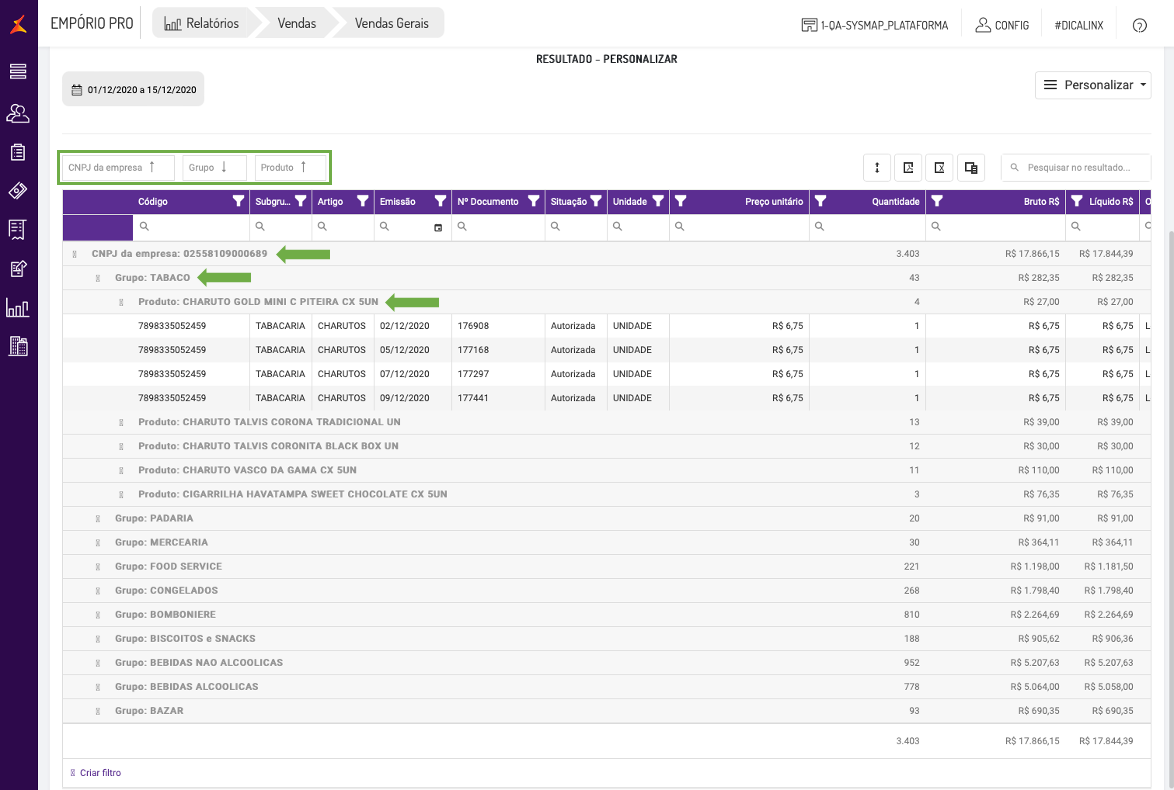Open the CONFIG user menu
Image resolution: width=1174 pixels, height=790 pixels.
click(x=1002, y=25)
